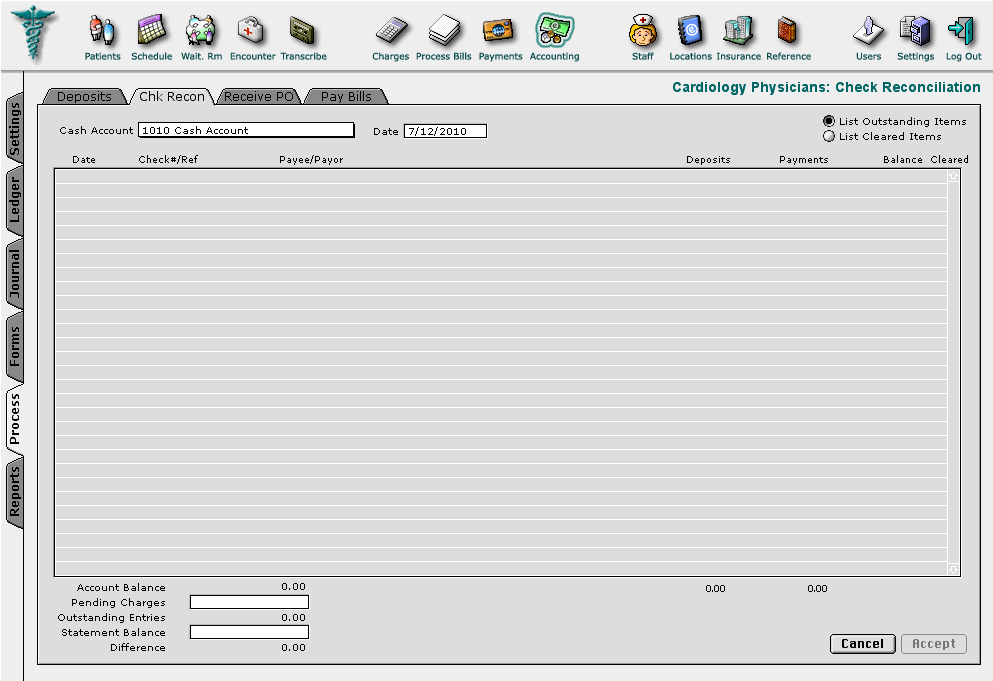
Task: Open the Staff nurse icon
Action: point(643,31)
